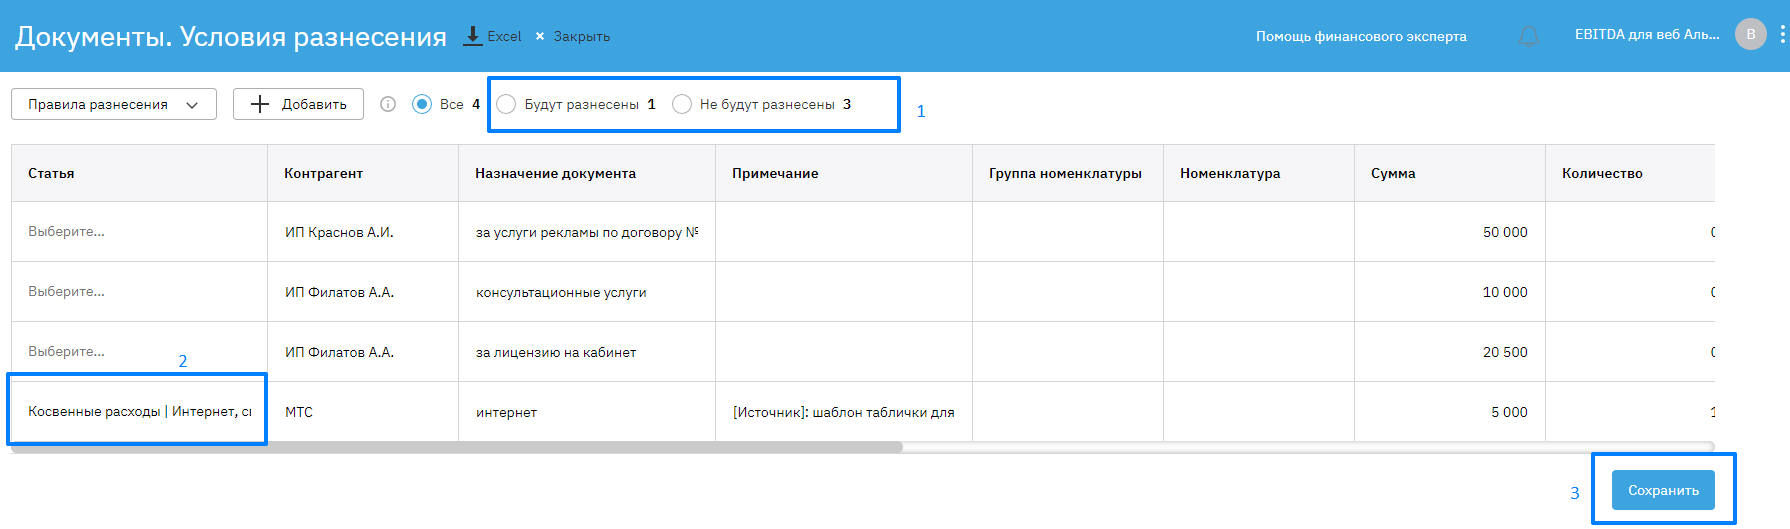The height and width of the screenshot is (529, 1790).
Task: Expand the Правила разнесения dropdown
Action: [113, 104]
